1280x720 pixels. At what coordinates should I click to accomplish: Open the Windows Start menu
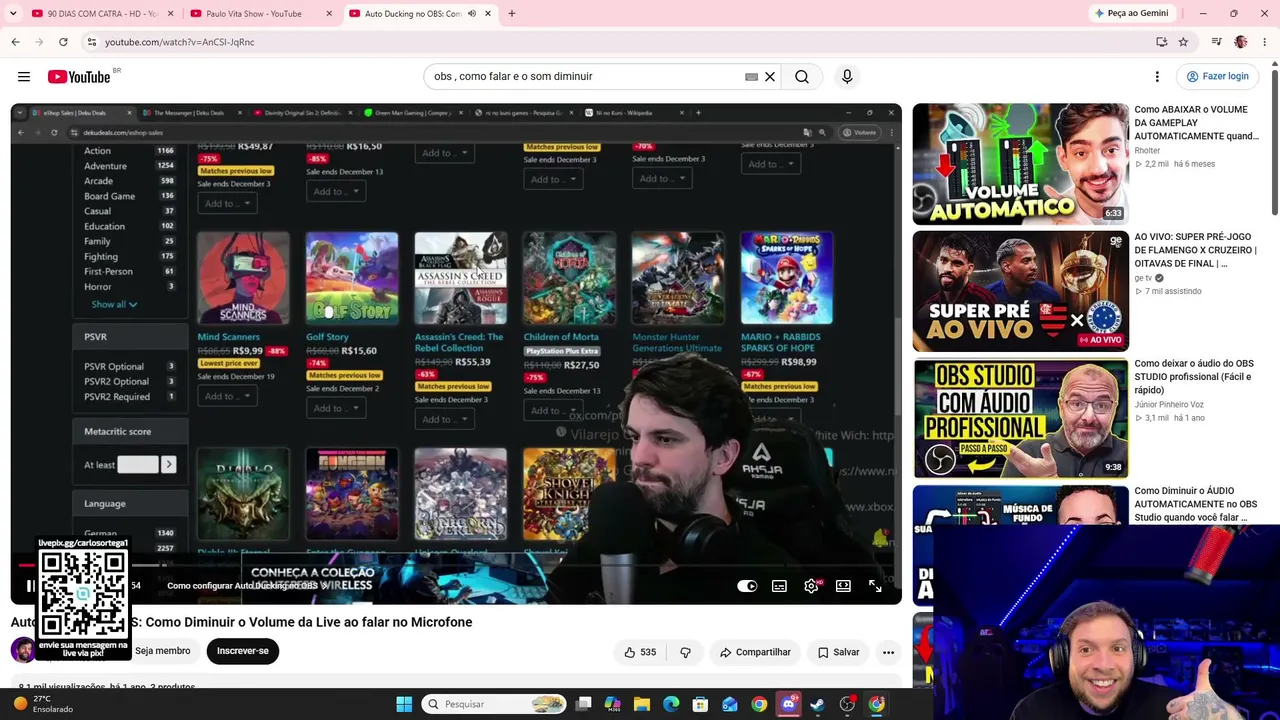[x=404, y=704]
